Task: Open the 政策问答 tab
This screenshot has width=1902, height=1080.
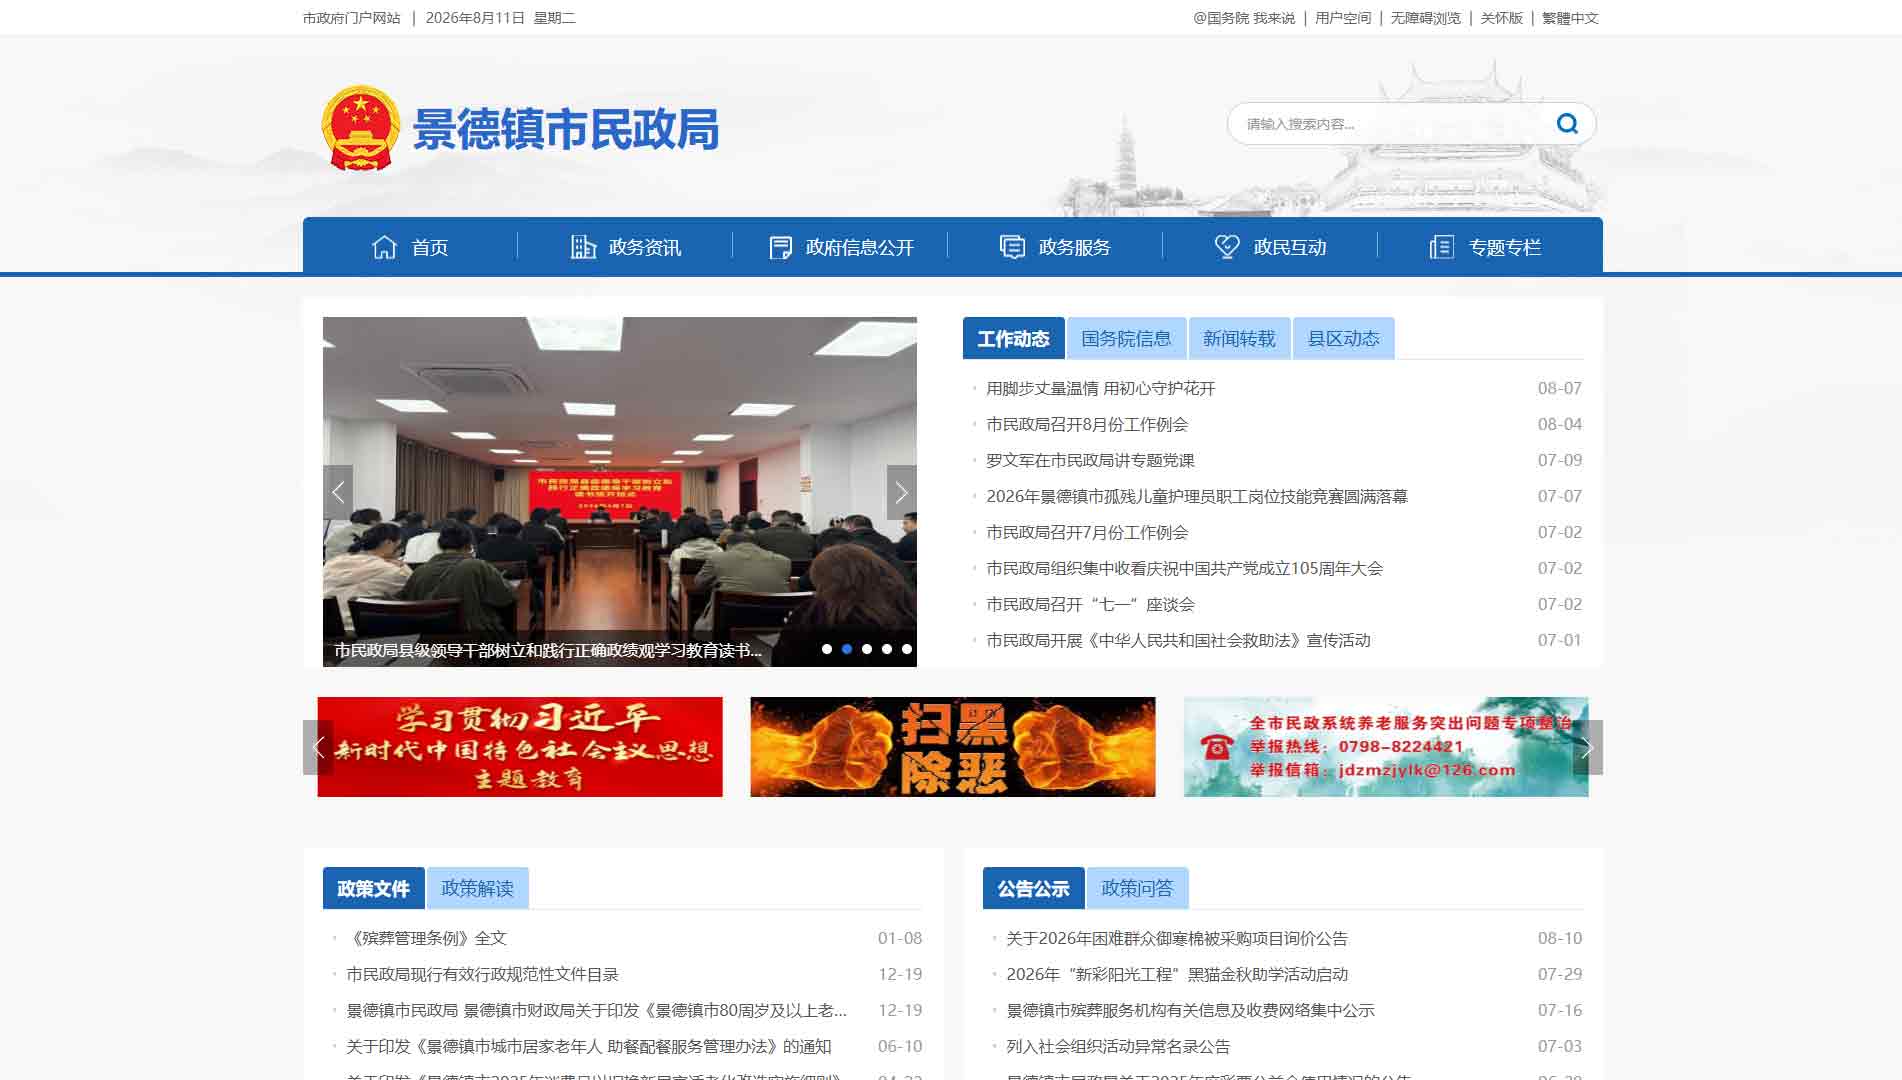Action: pos(1137,888)
